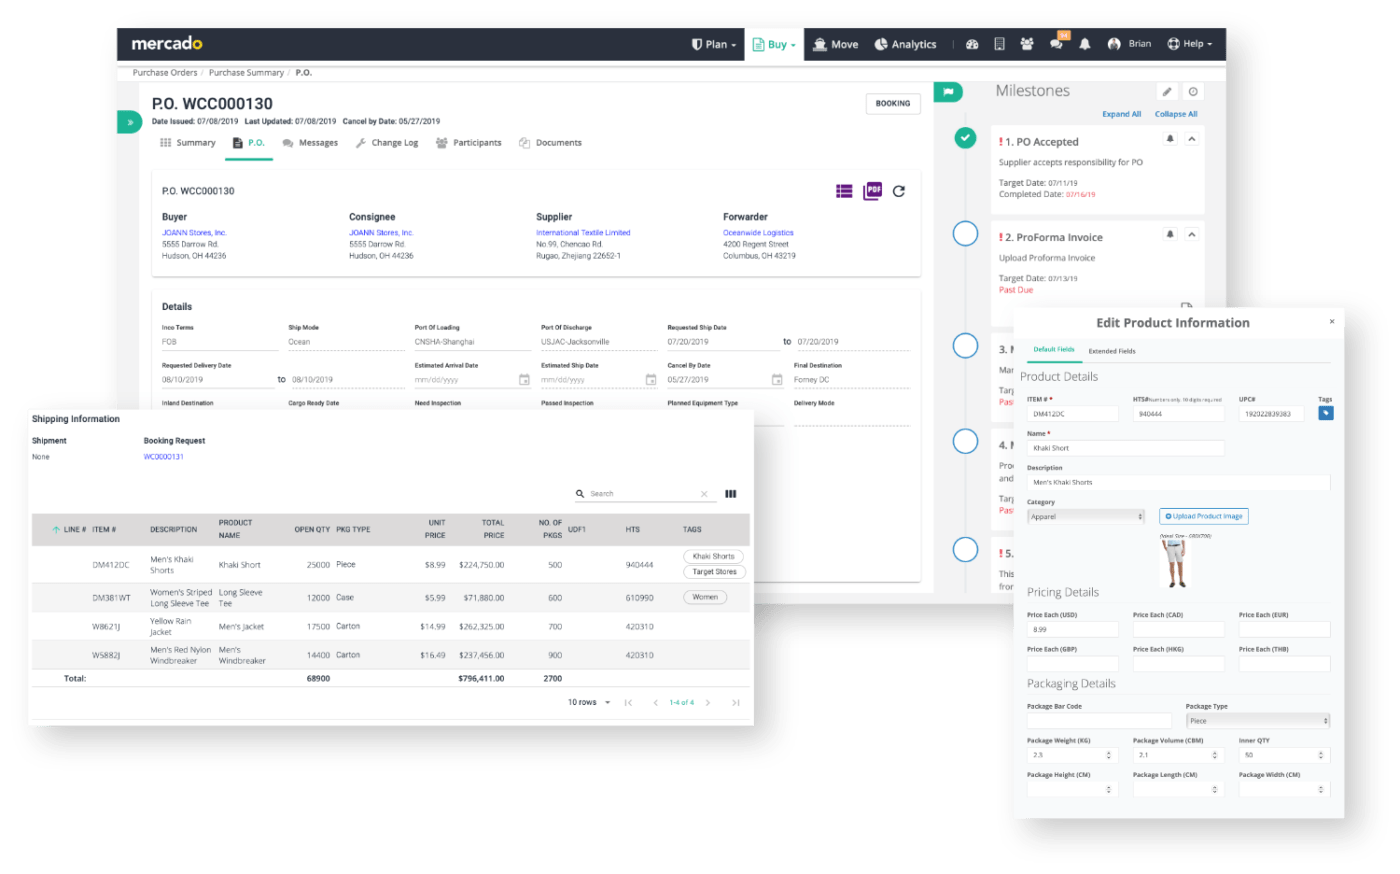Click the building icon in the top navbar
Viewport: 1400px width, 874px height.
tap(999, 44)
